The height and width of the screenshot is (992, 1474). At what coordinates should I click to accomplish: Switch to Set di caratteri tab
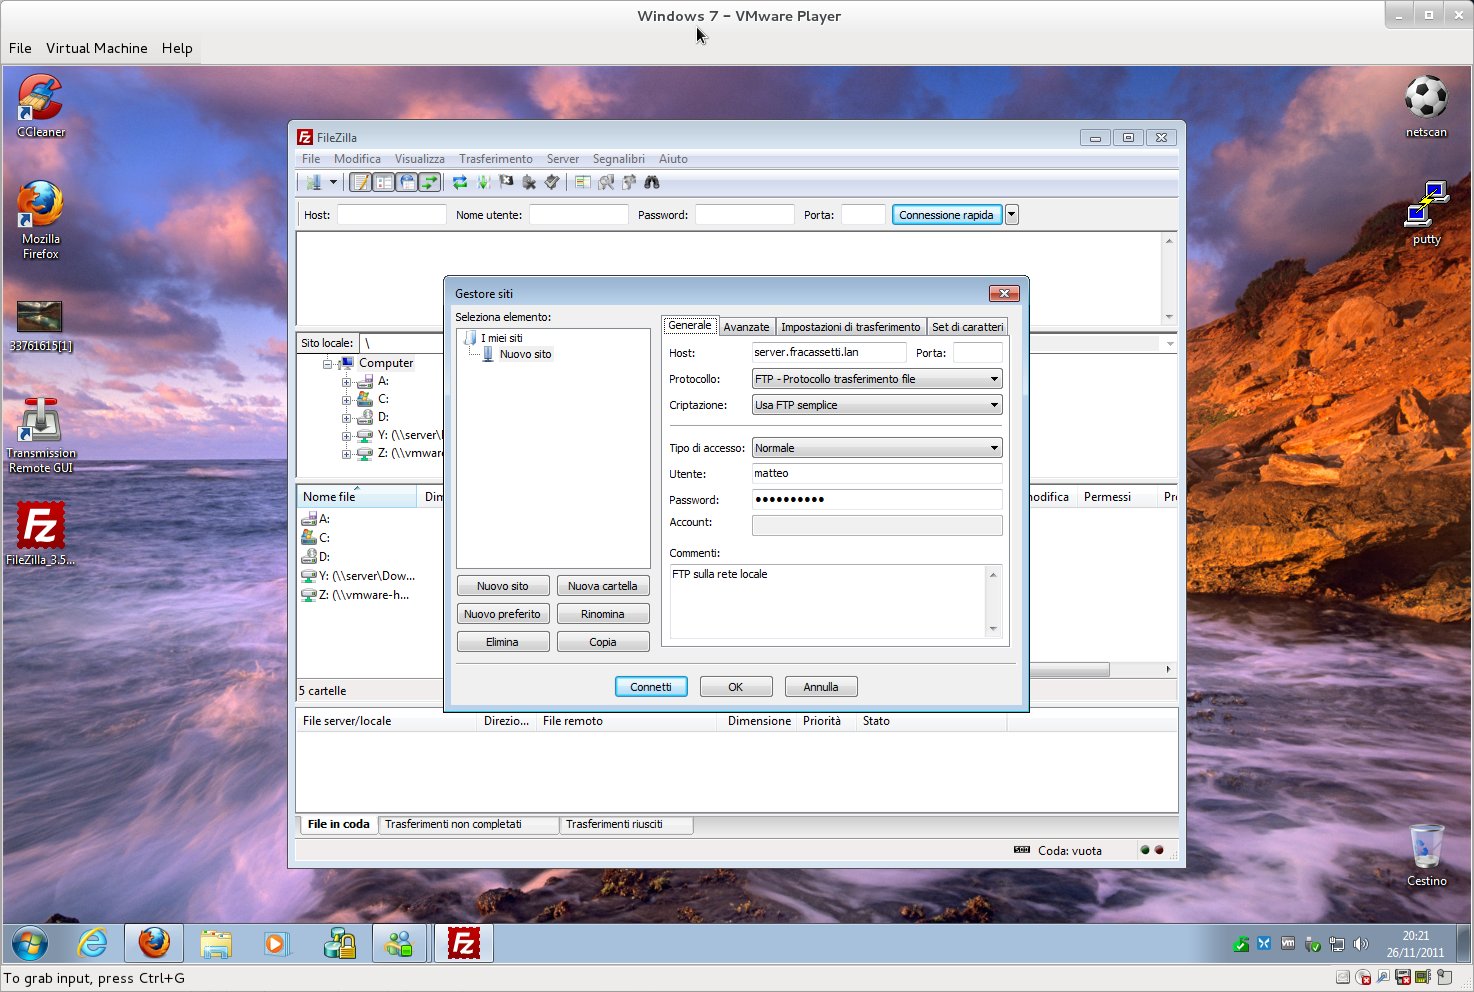click(x=967, y=327)
